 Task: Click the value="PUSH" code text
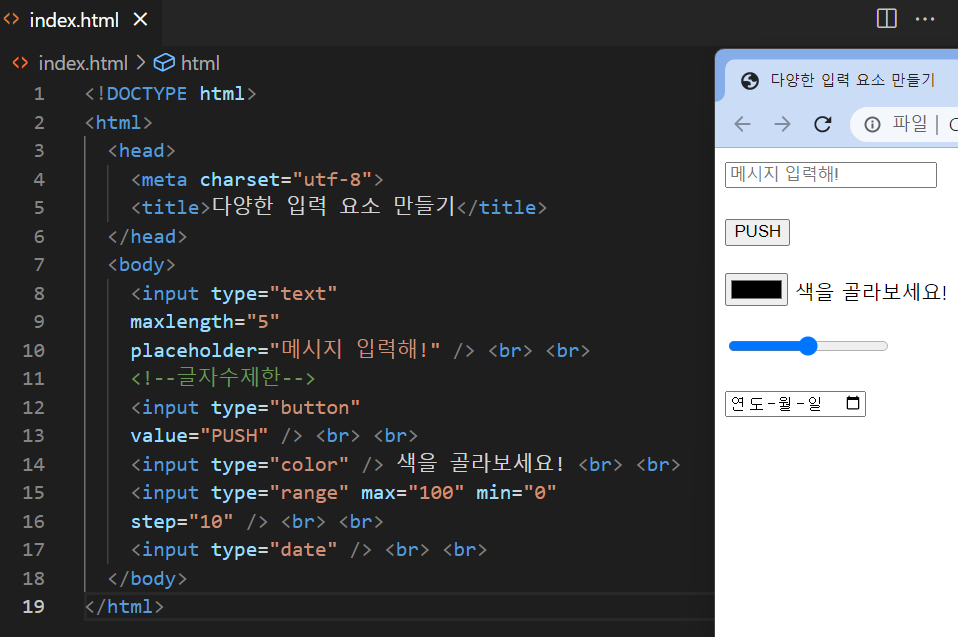[x=199, y=435]
